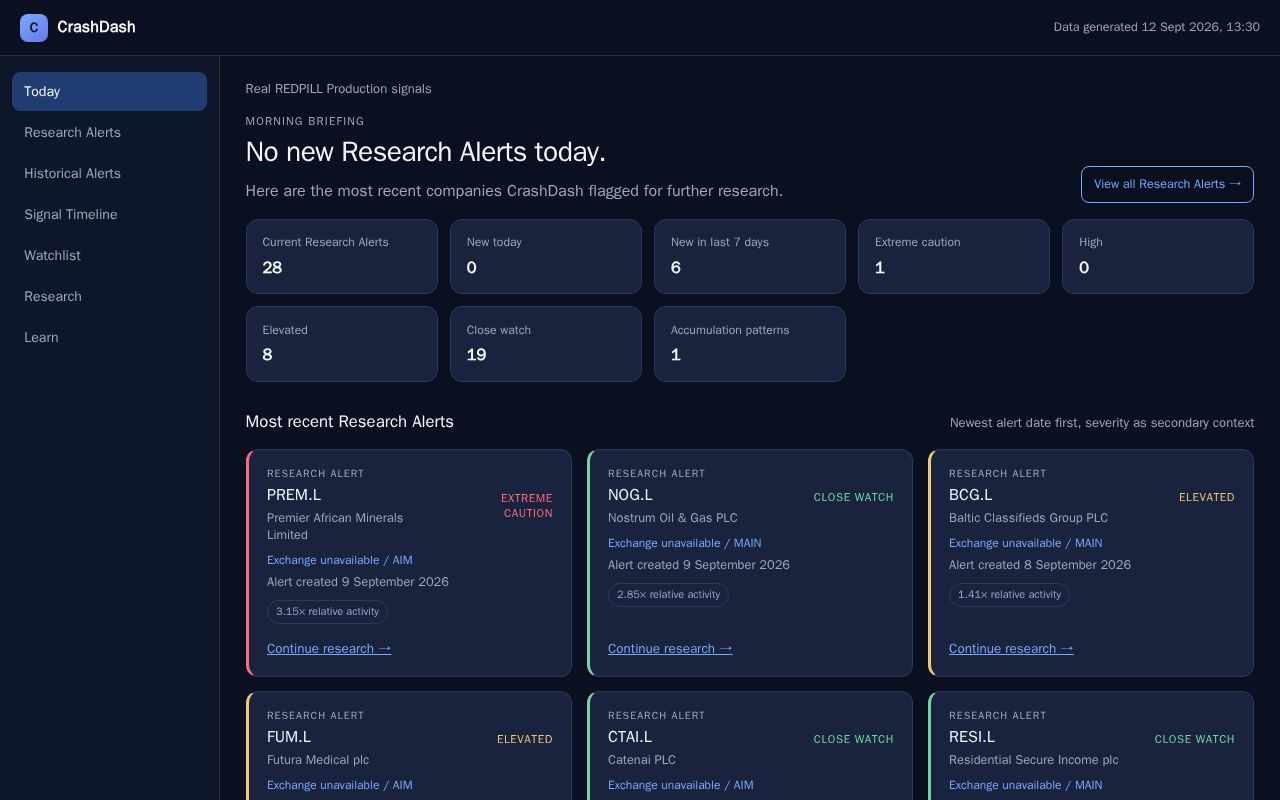This screenshot has height=800, width=1280.
Task: Click CTAI.L's Exchange unavailable / AIM text
Action: point(681,785)
